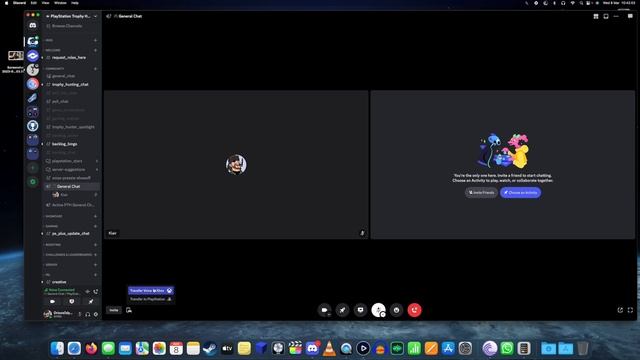Share screen from voice connected panel
This screenshot has height=360, width=640.
pyautogui.click(x=71, y=302)
